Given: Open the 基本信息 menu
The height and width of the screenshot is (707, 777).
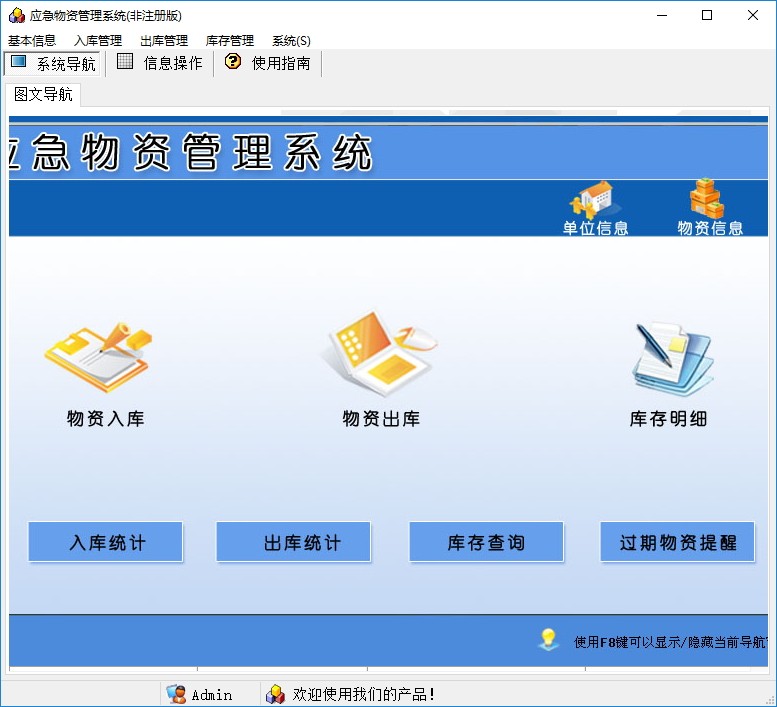Looking at the screenshot, I should tap(32, 41).
